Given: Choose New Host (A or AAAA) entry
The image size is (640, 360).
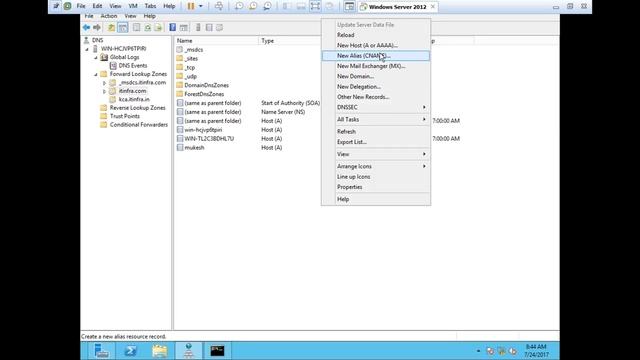Looking at the screenshot, I should [376, 45].
